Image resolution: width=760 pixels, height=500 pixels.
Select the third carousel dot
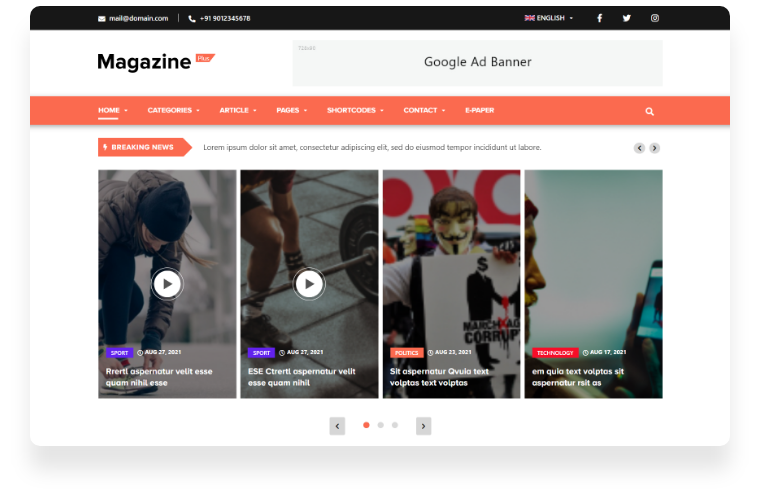coord(395,425)
